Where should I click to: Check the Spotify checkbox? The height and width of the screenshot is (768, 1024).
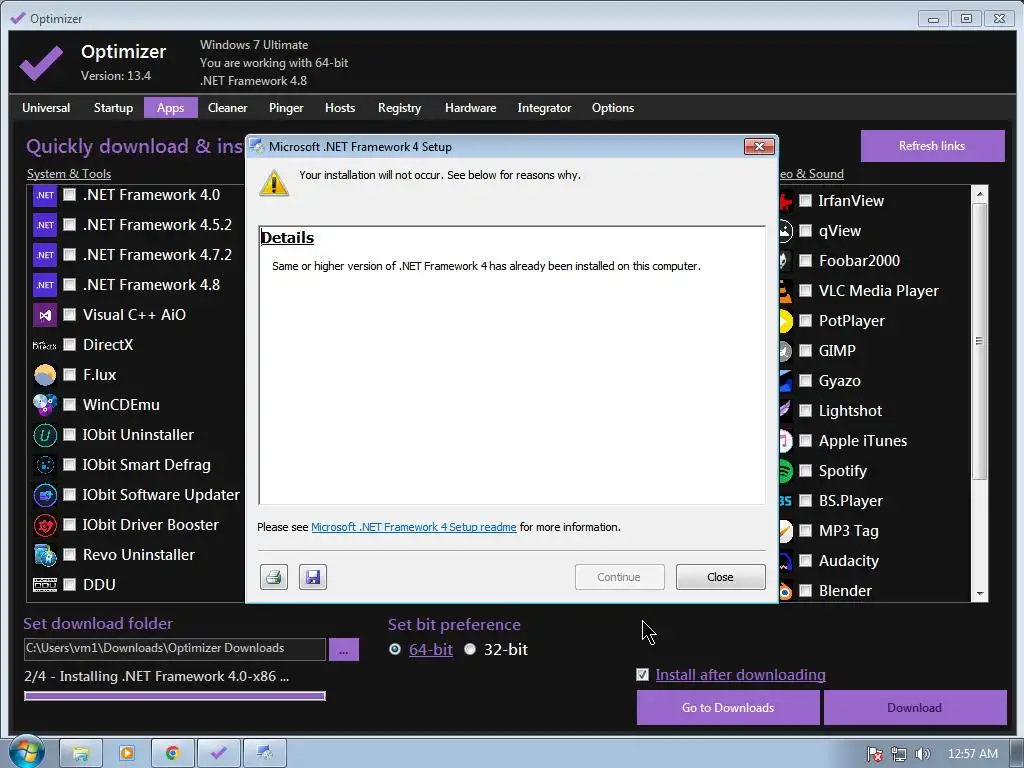[806, 471]
